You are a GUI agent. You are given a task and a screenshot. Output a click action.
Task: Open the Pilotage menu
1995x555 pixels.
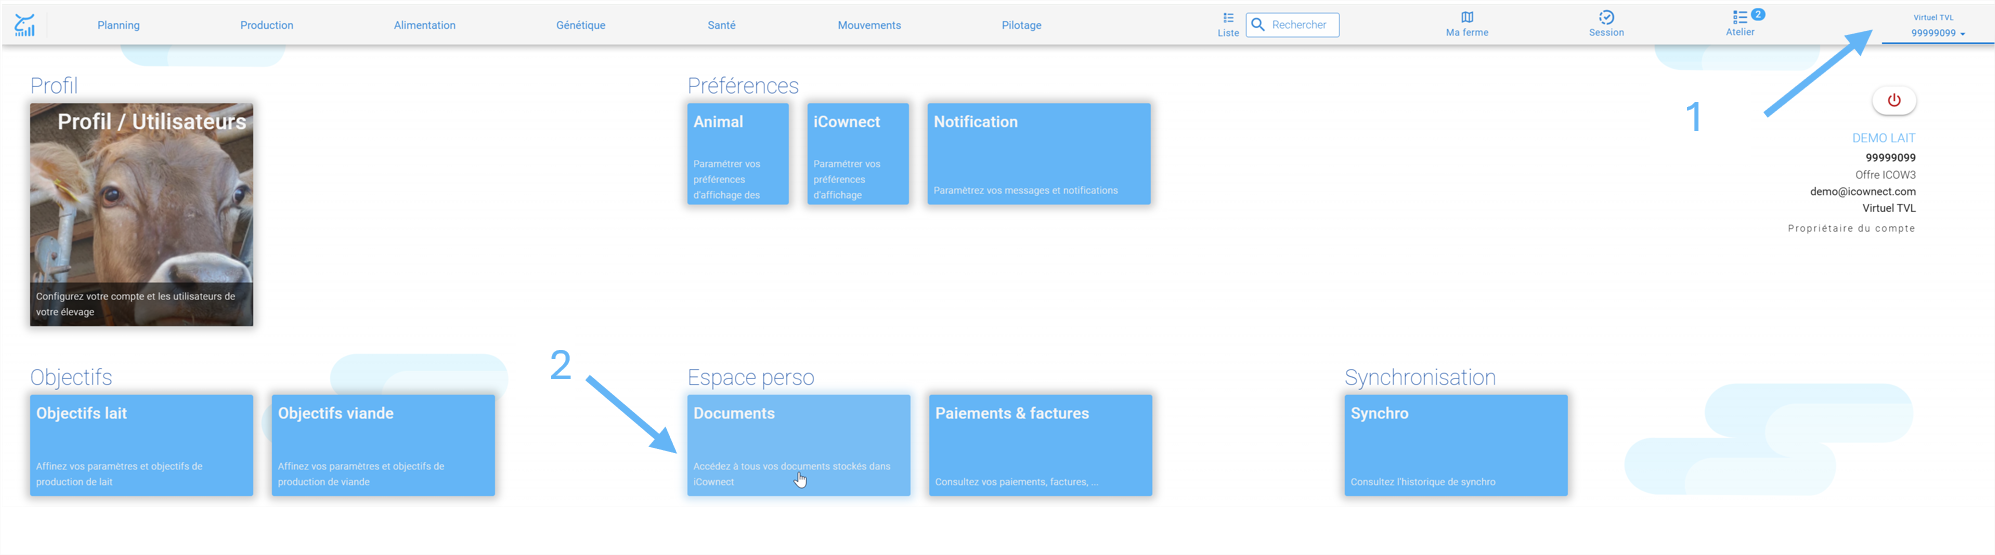pyautogui.click(x=1021, y=25)
